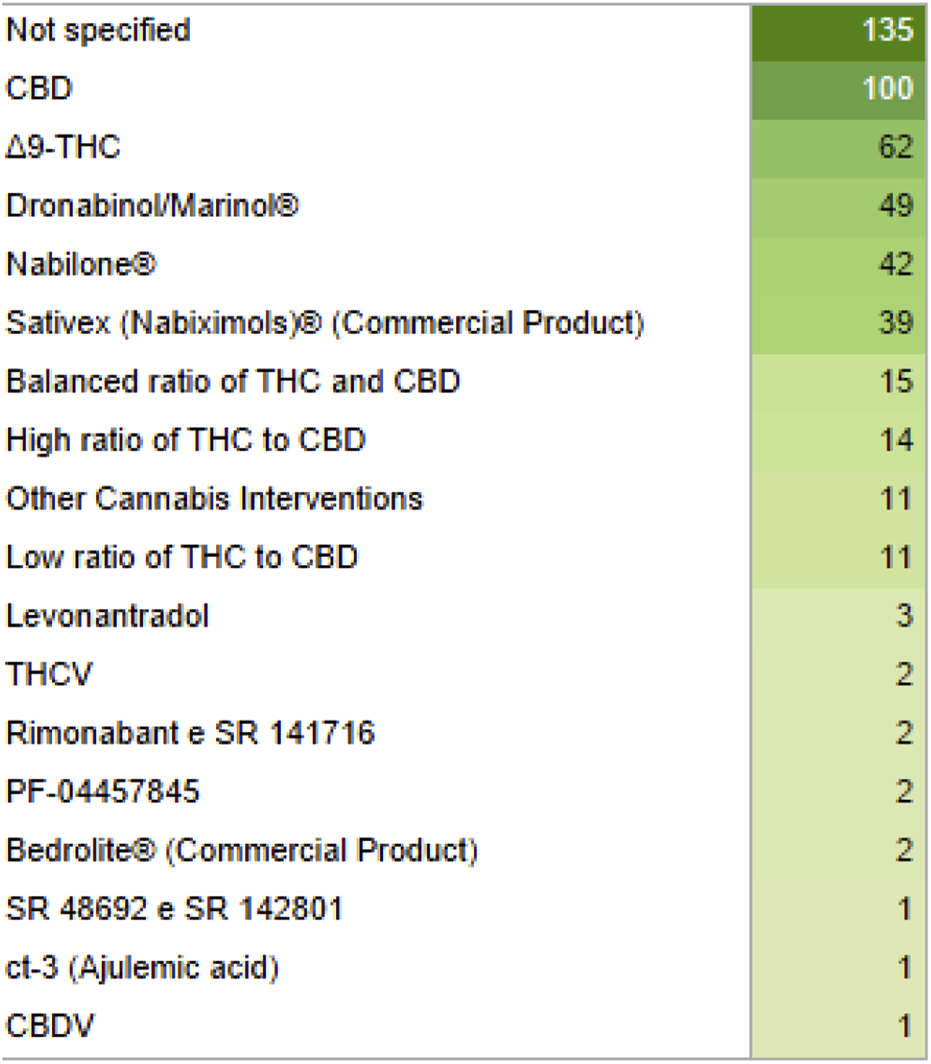Select the value 14 cell

pos(838,440)
